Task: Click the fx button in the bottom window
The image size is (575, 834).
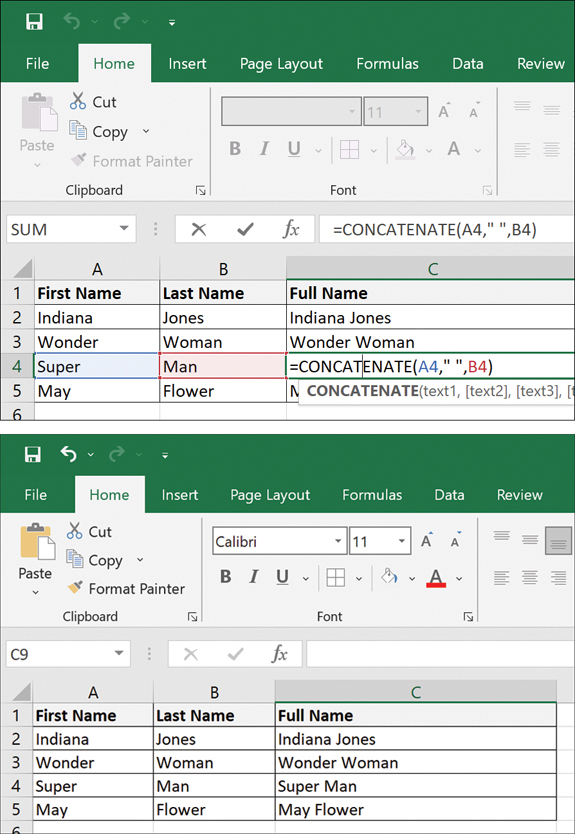Action: point(279,653)
